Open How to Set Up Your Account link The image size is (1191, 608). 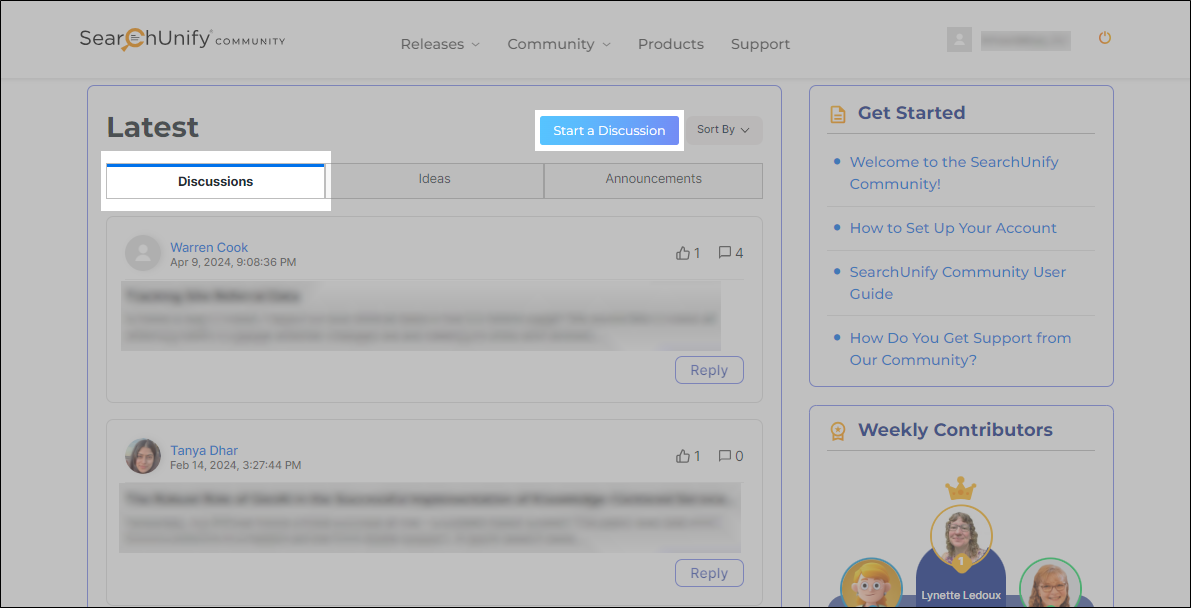click(x=952, y=228)
